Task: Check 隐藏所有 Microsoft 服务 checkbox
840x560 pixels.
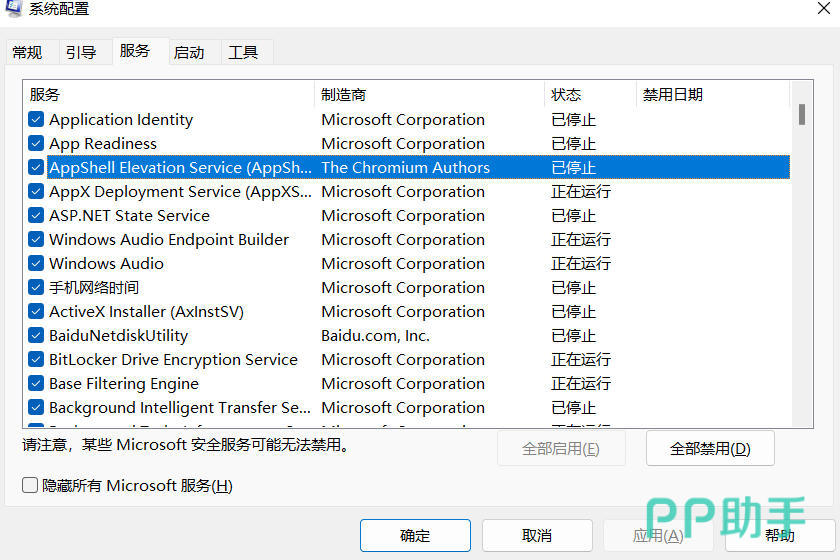Action: [30, 486]
